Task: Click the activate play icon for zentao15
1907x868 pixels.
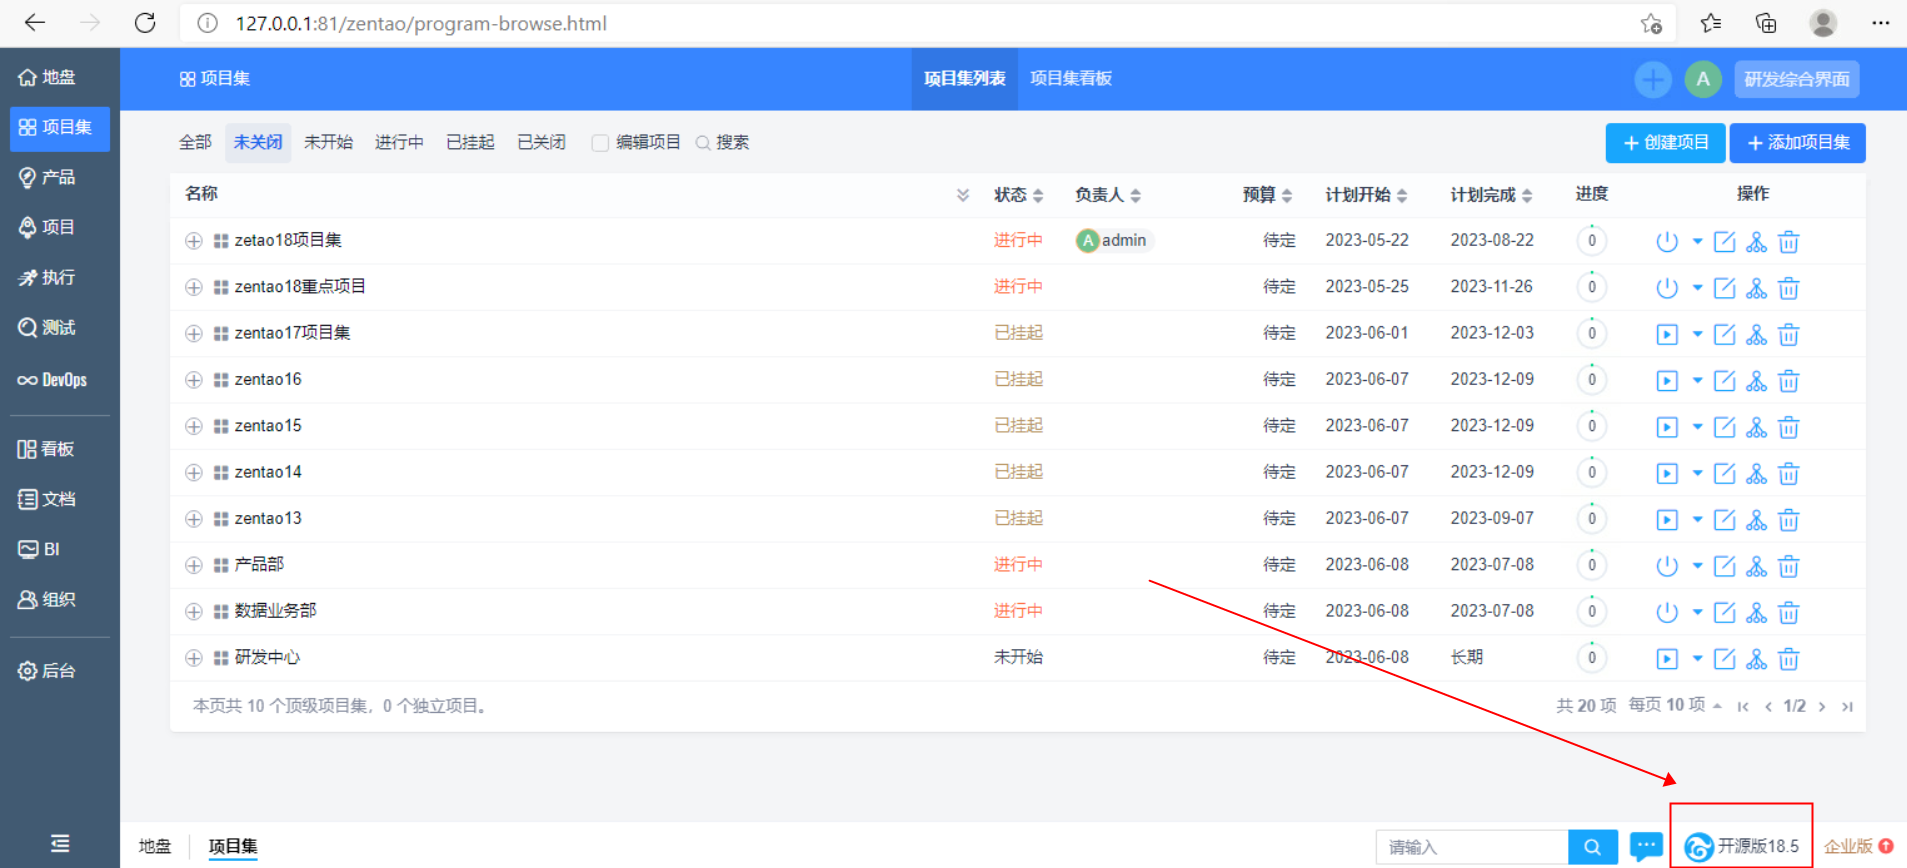Action: coord(1666,427)
